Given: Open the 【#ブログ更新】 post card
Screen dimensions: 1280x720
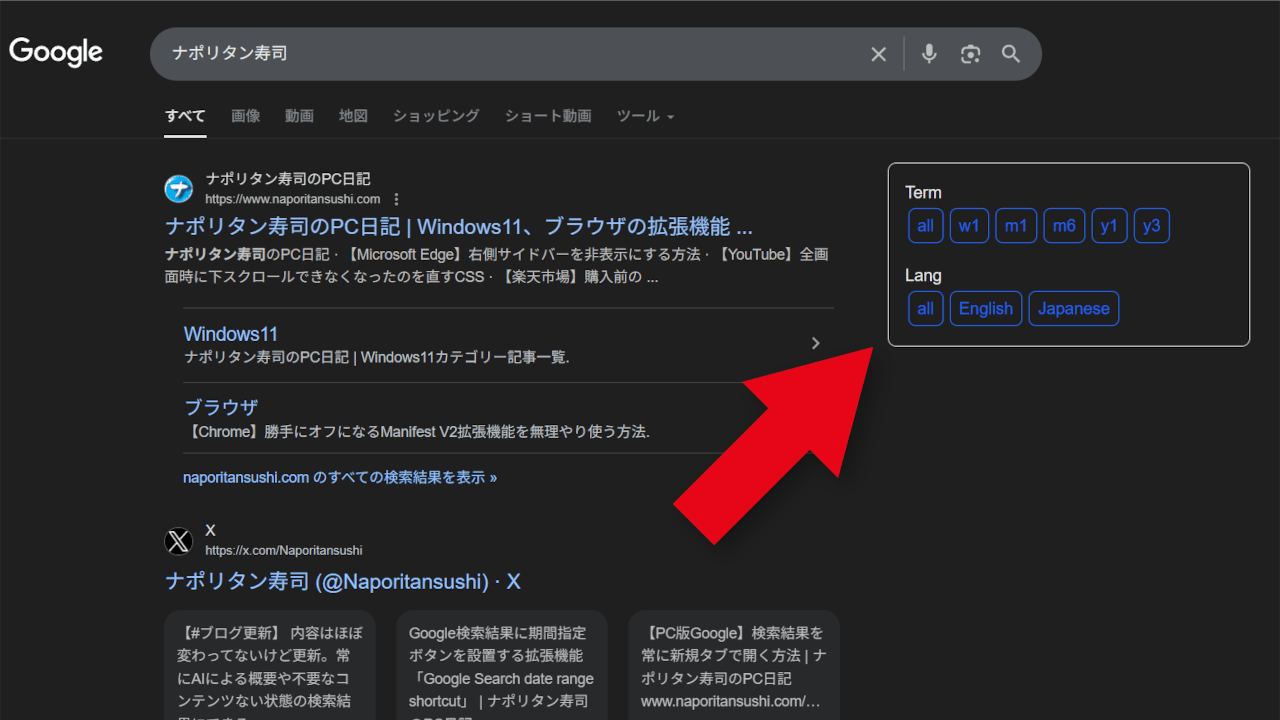Looking at the screenshot, I should [x=270, y=665].
